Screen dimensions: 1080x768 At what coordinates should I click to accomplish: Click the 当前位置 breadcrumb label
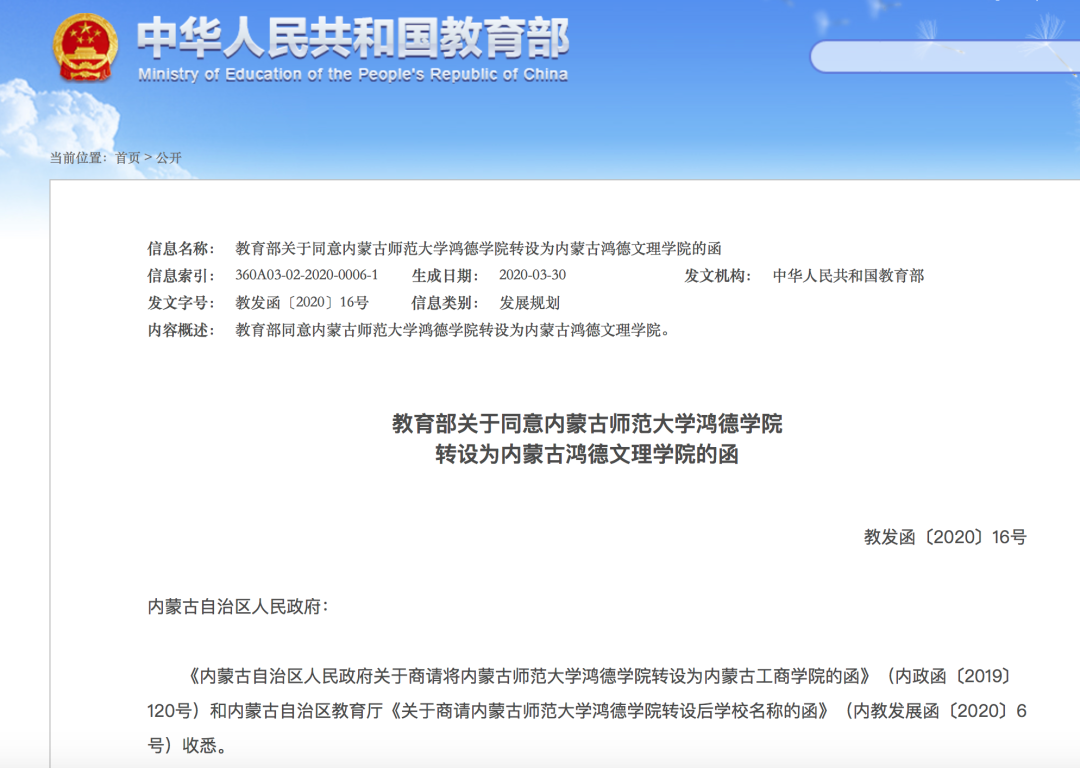coord(78,158)
